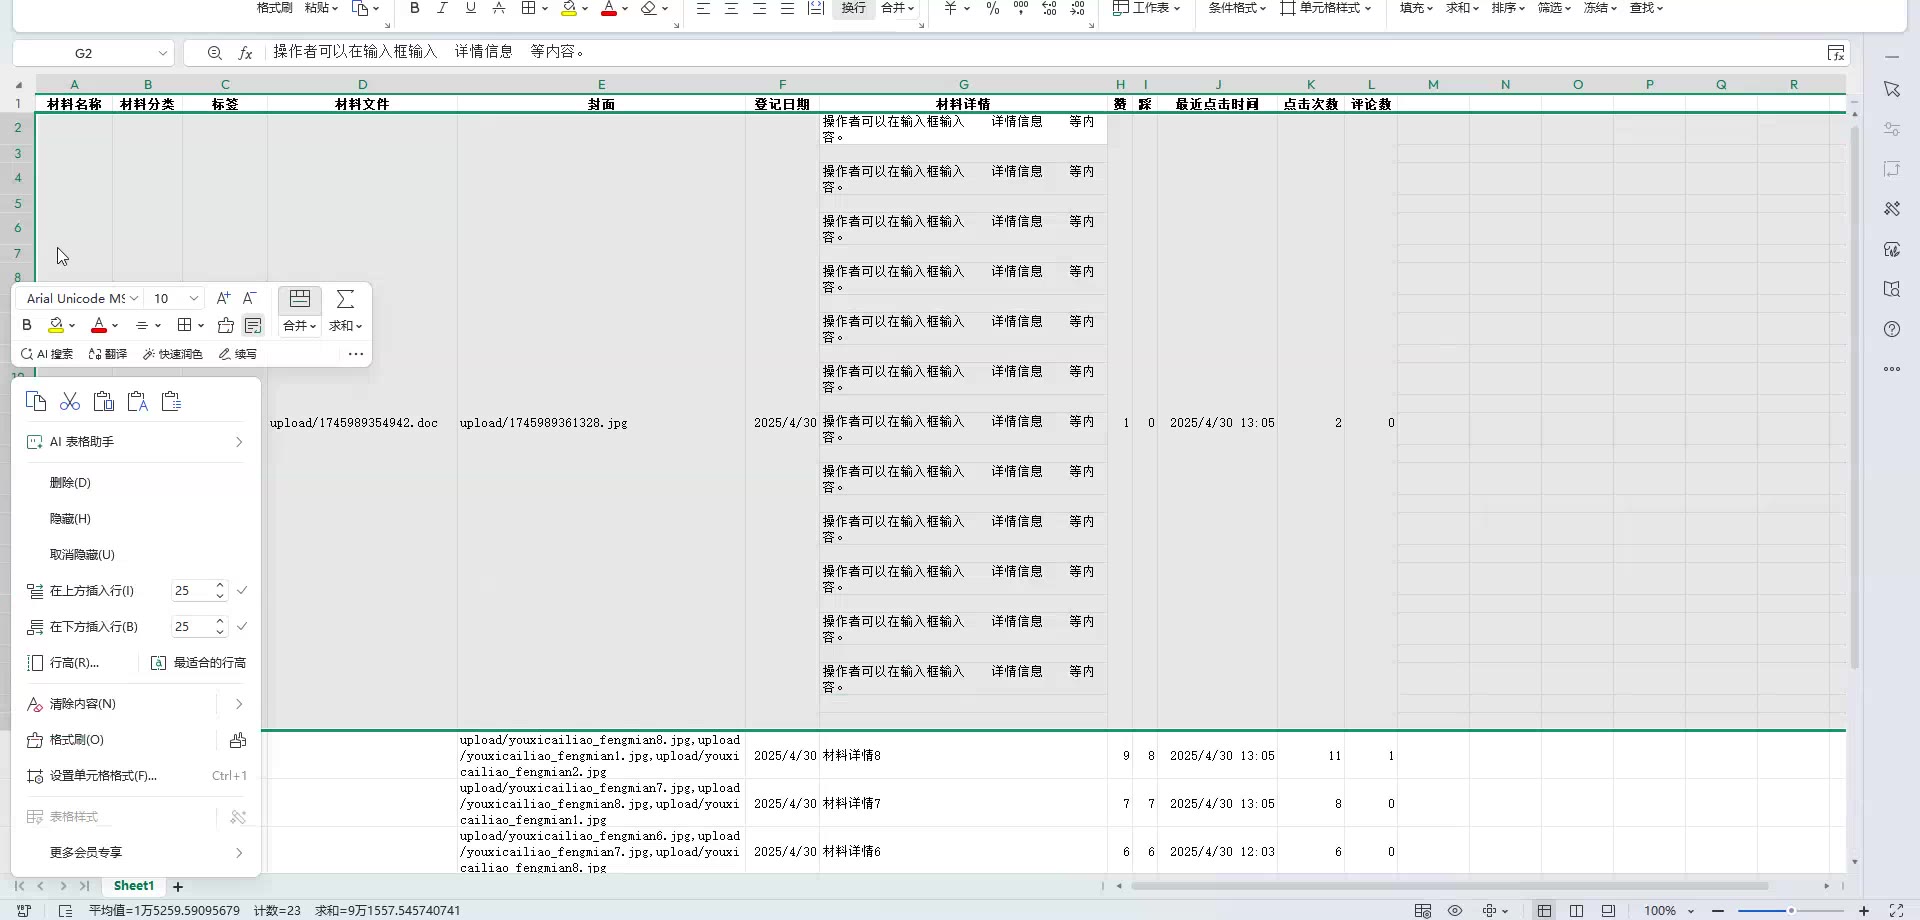This screenshot has width=1920, height=920.
Task: Click 最适合的行高 autofit row height
Action: point(198,663)
